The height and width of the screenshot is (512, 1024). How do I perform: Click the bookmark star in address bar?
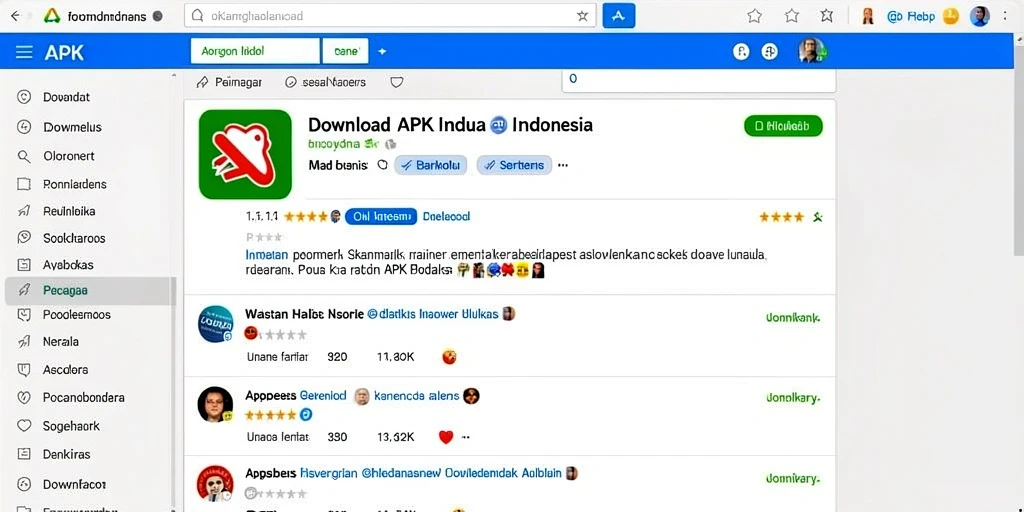[x=583, y=16]
